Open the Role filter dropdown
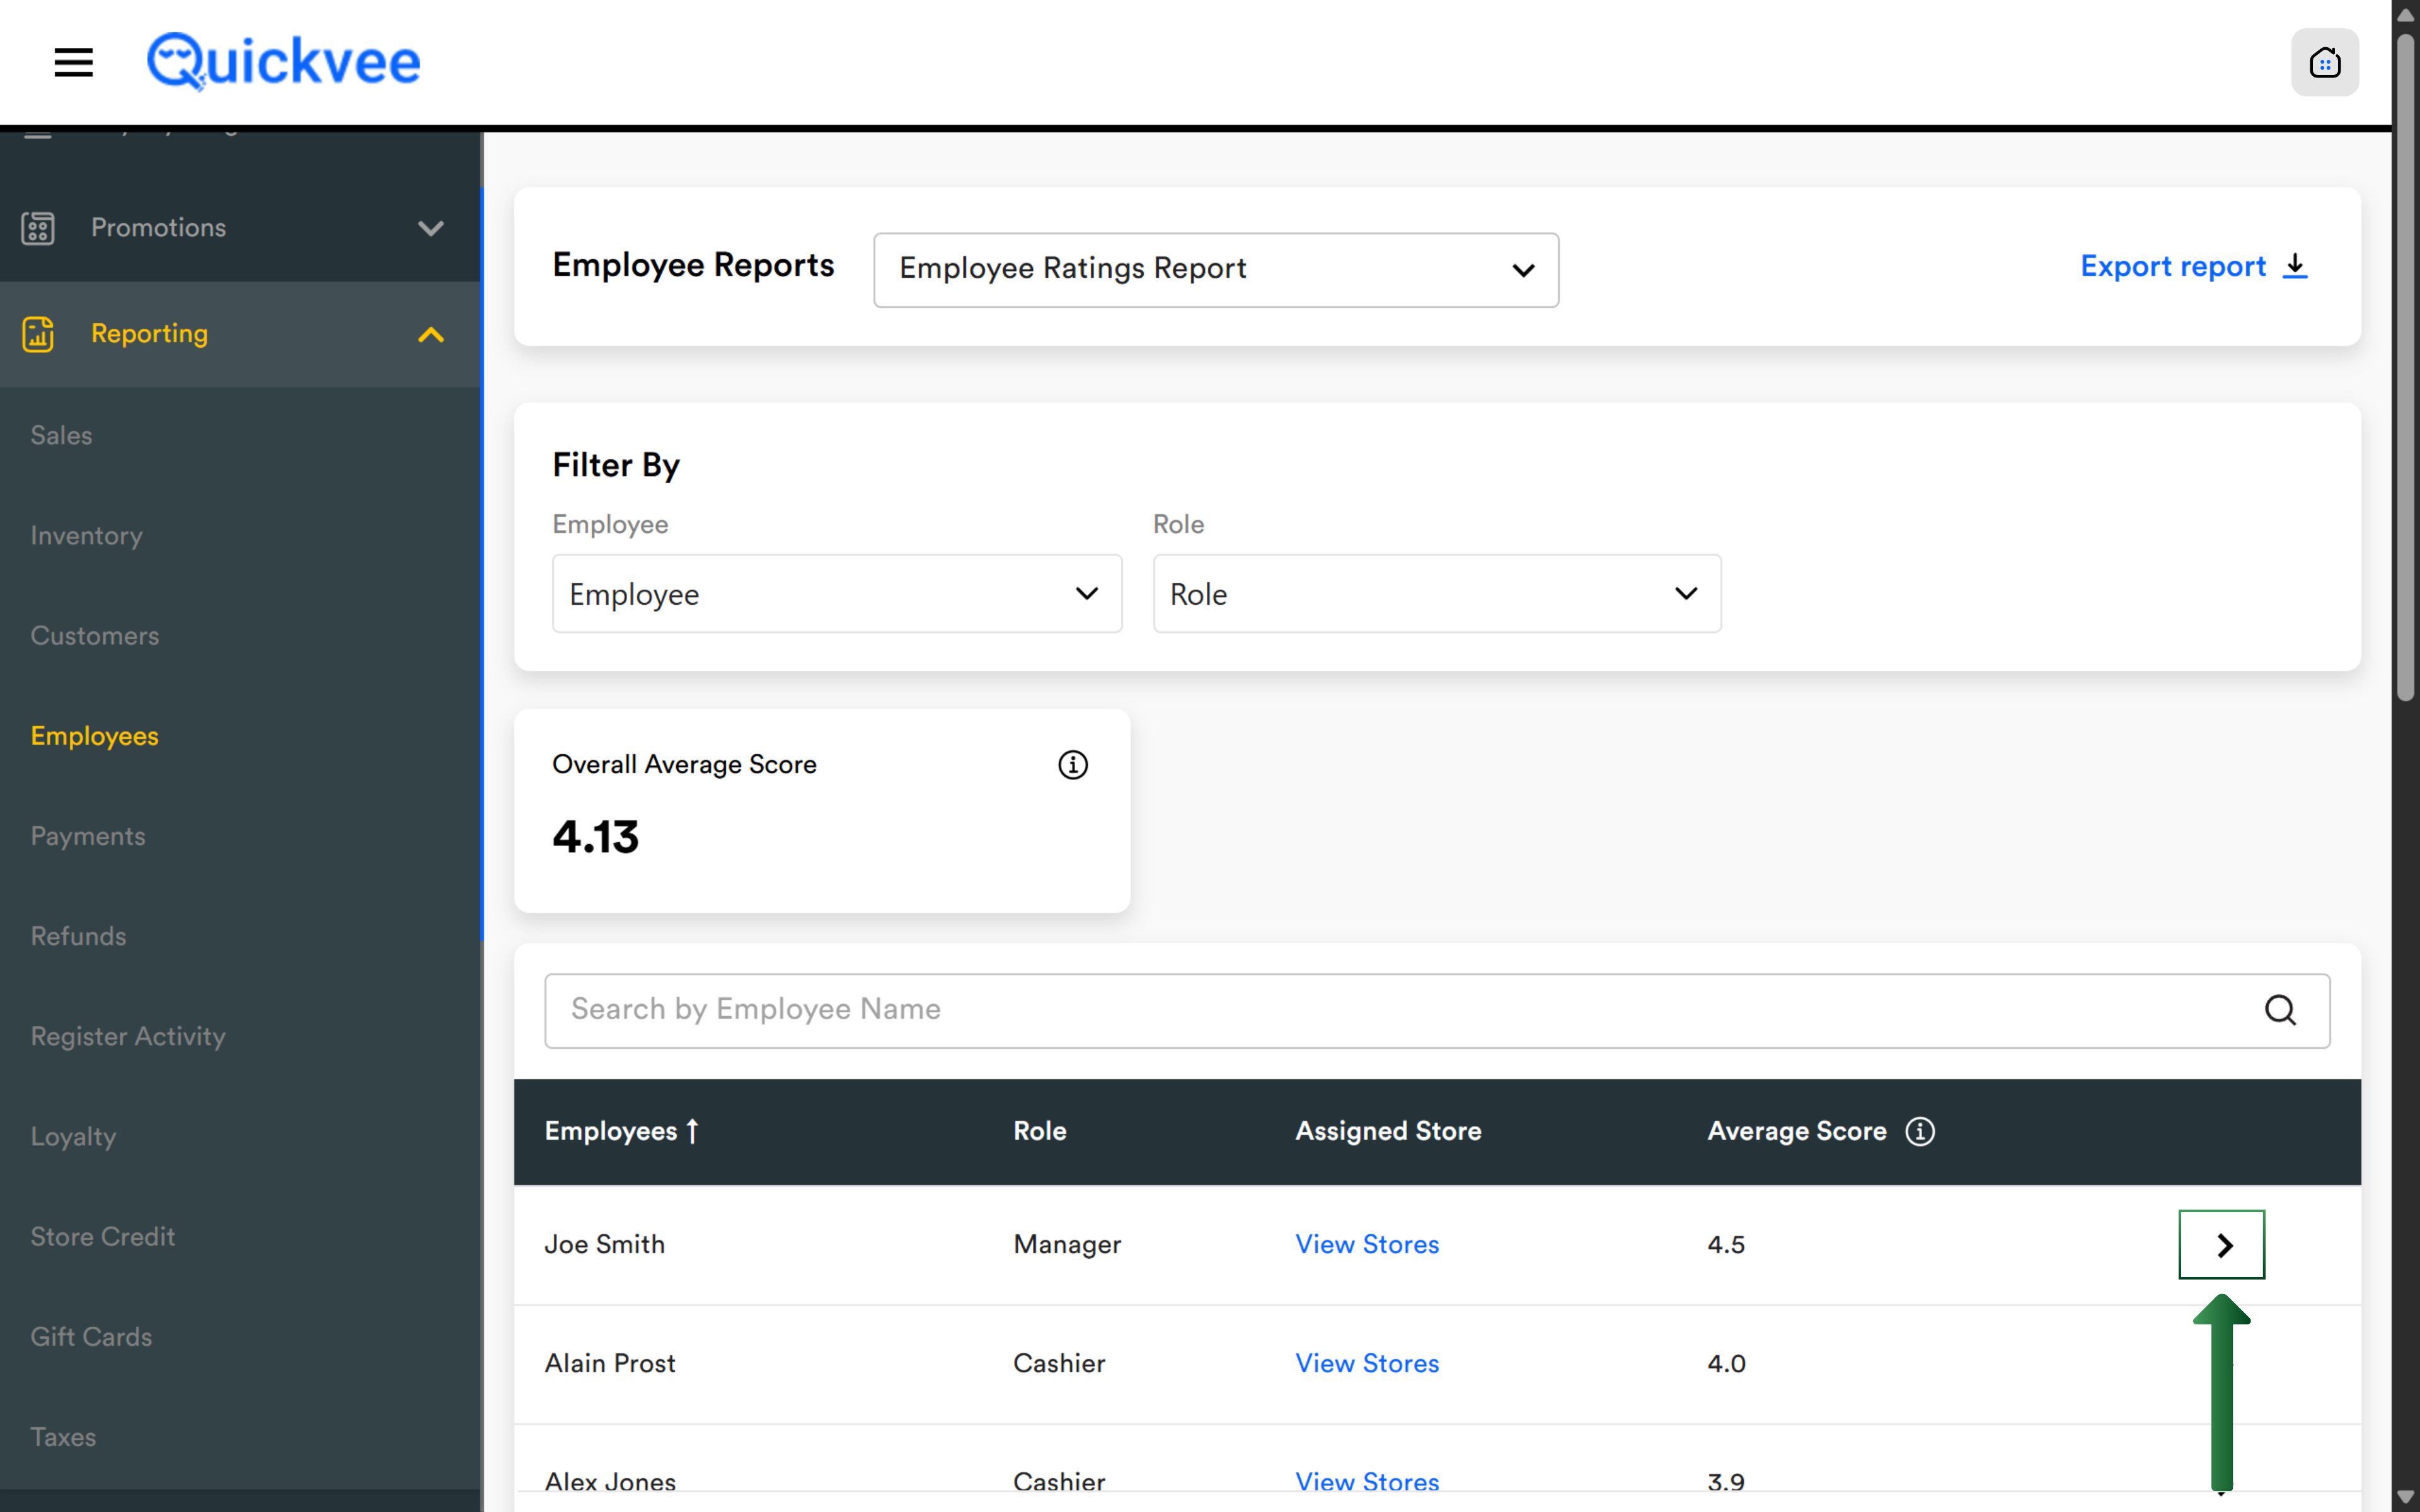Image resolution: width=2420 pixels, height=1512 pixels. click(1436, 594)
